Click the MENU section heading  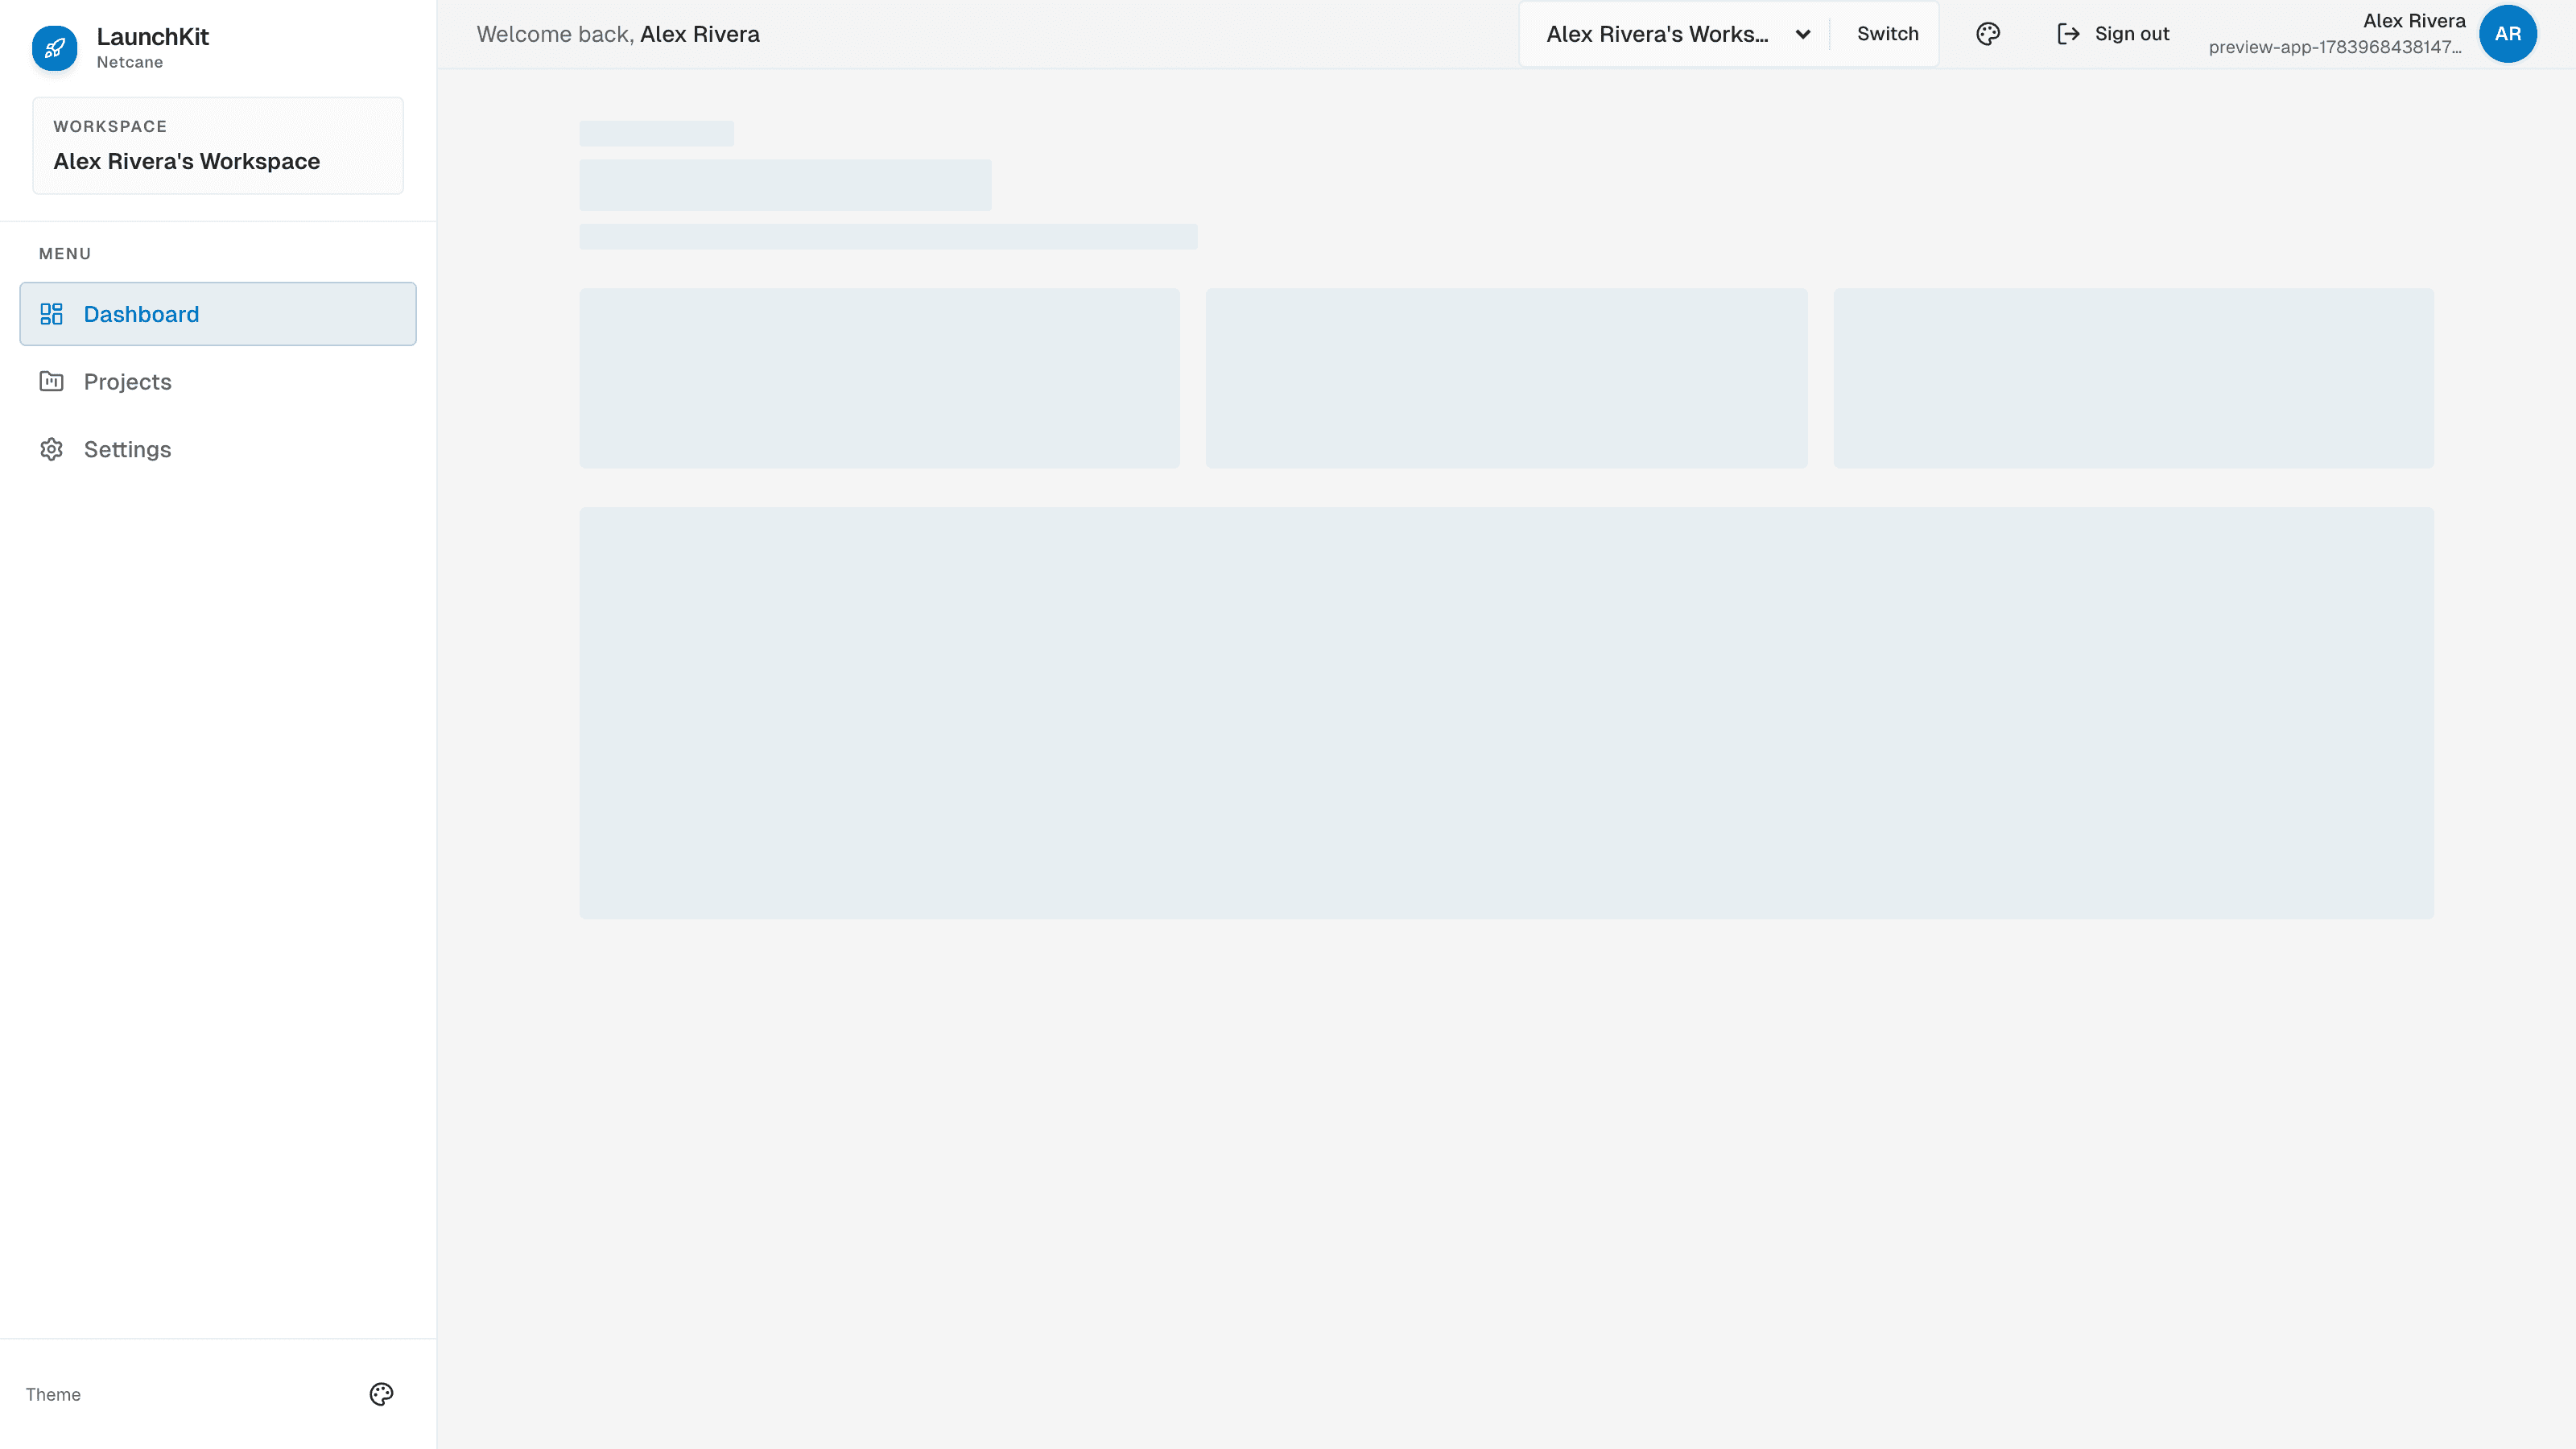65,254
